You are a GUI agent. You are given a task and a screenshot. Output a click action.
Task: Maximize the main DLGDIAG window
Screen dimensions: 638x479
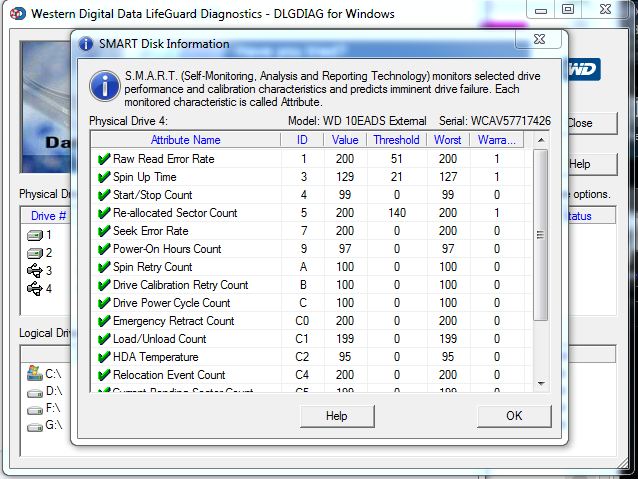pyautogui.click(x=568, y=9)
